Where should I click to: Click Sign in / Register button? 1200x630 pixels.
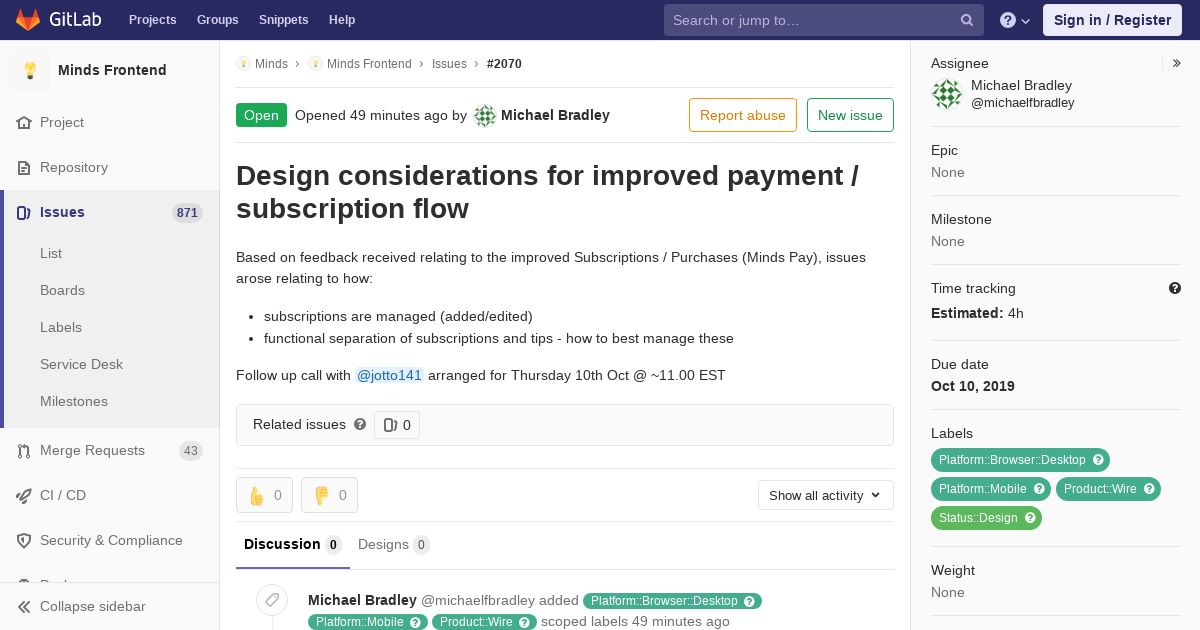[1112, 20]
